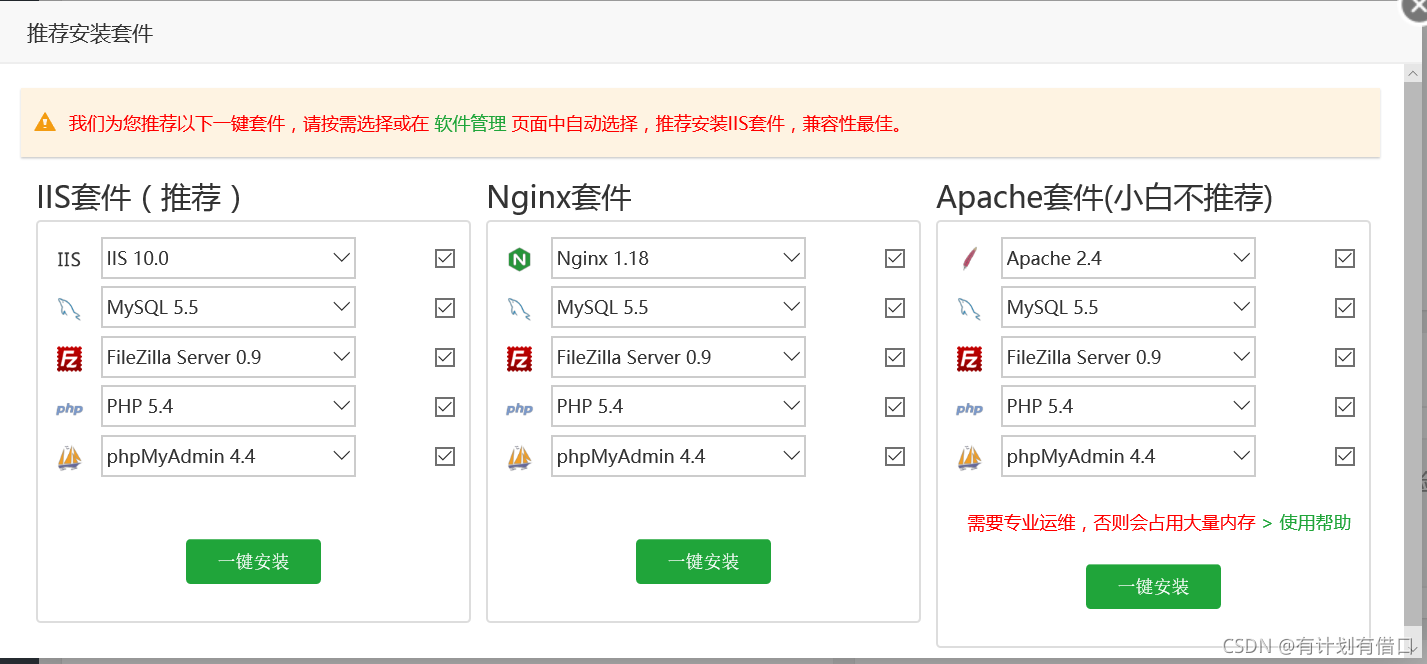The width and height of the screenshot is (1427, 664).
Task: Click the FileZilla icon in IIS suite
Action: [x=69, y=358]
